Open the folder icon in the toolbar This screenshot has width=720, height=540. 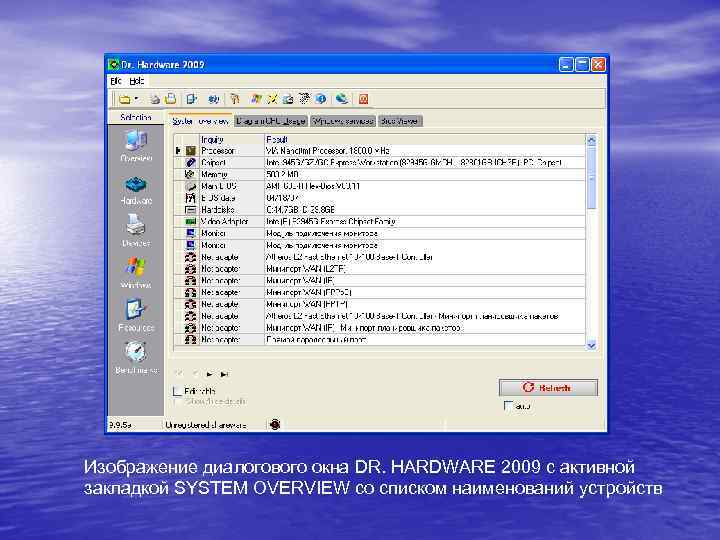click(x=125, y=99)
